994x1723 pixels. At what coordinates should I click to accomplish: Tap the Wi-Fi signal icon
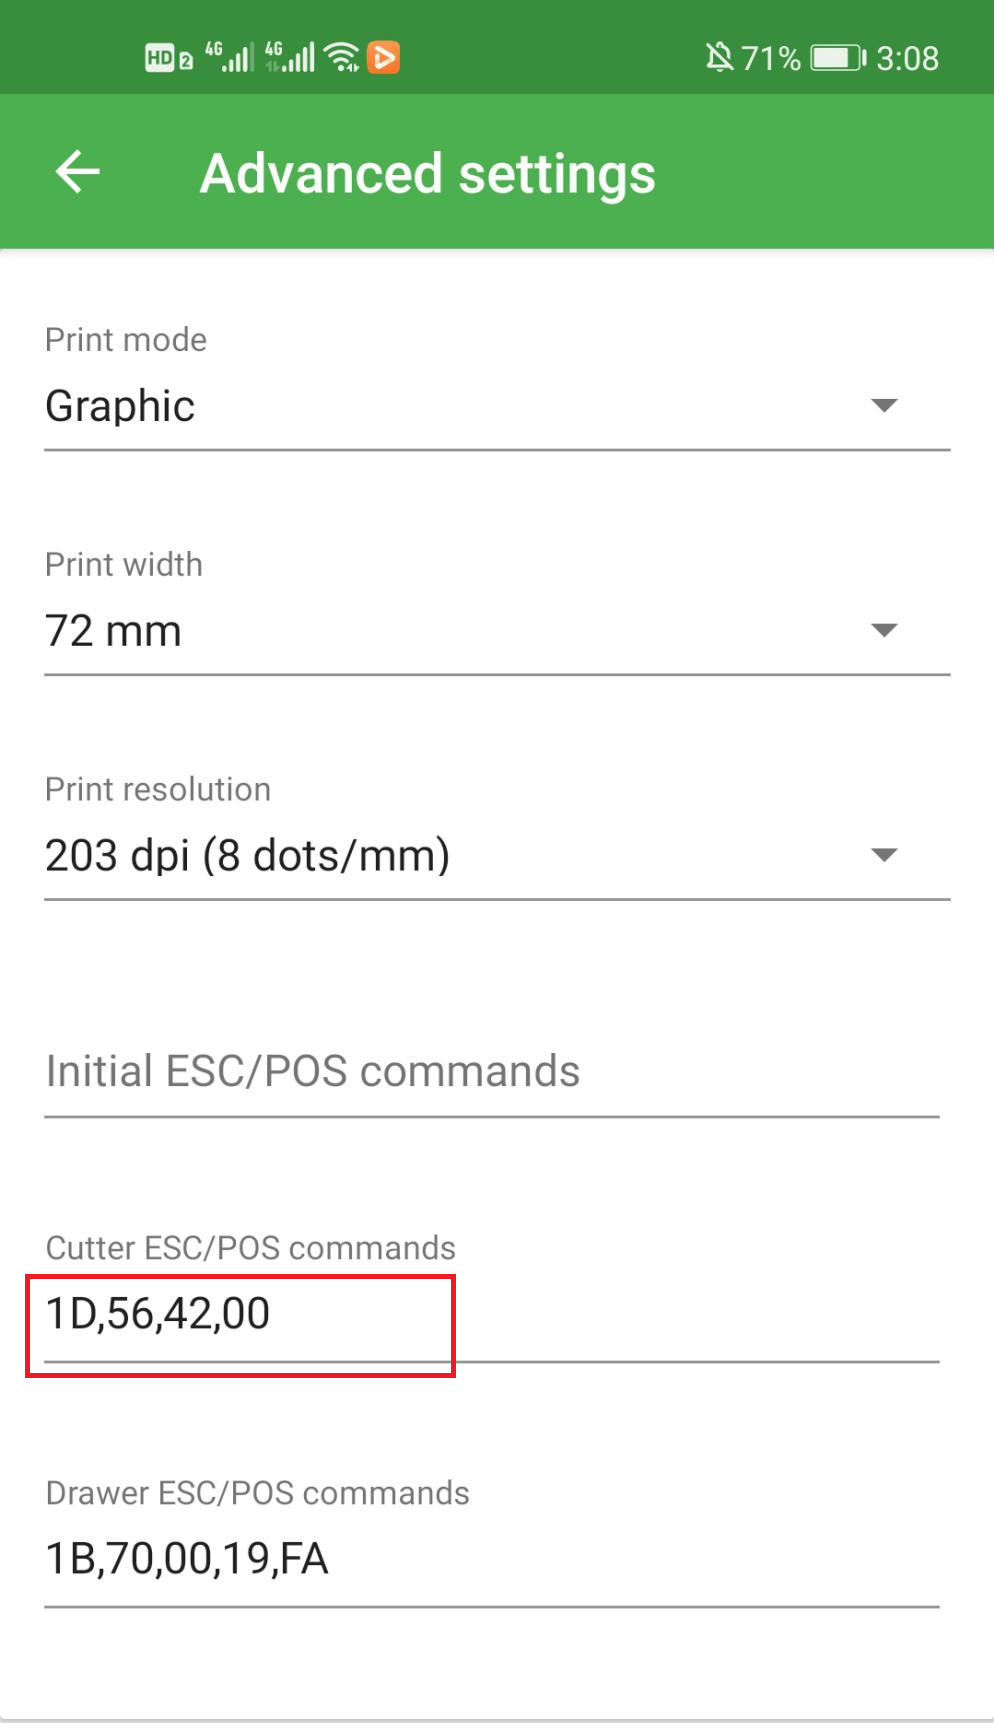[343, 58]
